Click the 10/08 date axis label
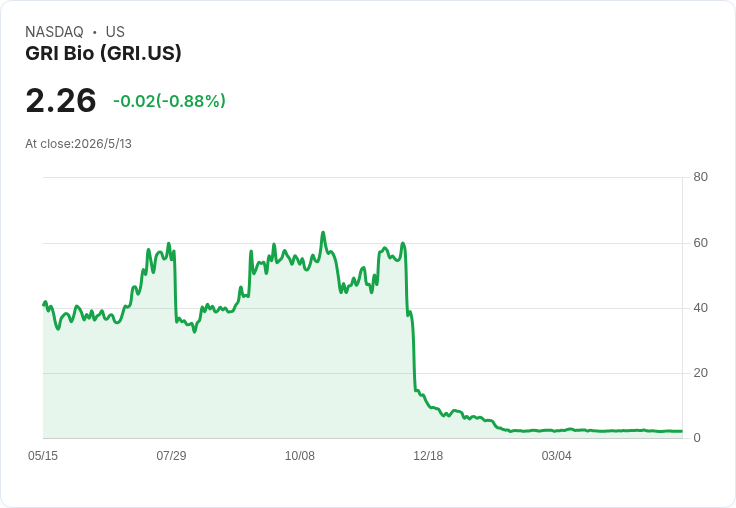Image resolution: width=736 pixels, height=508 pixels. click(299, 456)
